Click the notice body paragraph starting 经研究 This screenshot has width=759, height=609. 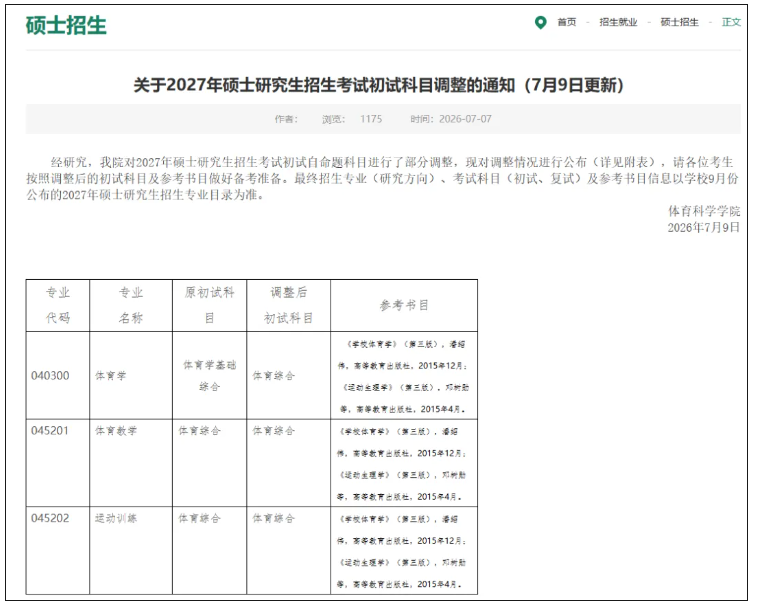pos(383,179)
